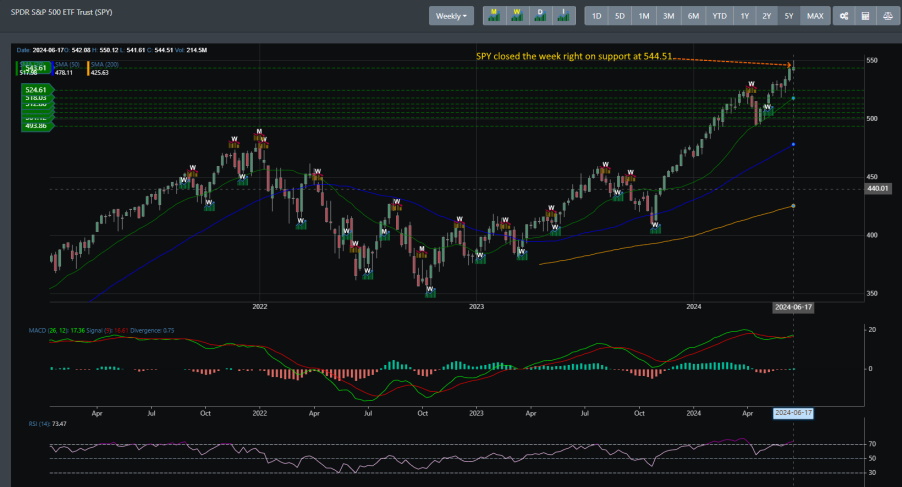Open the balance scale compare icon
The height and width of the screenshot is (487, 902).
pos(888,16)
